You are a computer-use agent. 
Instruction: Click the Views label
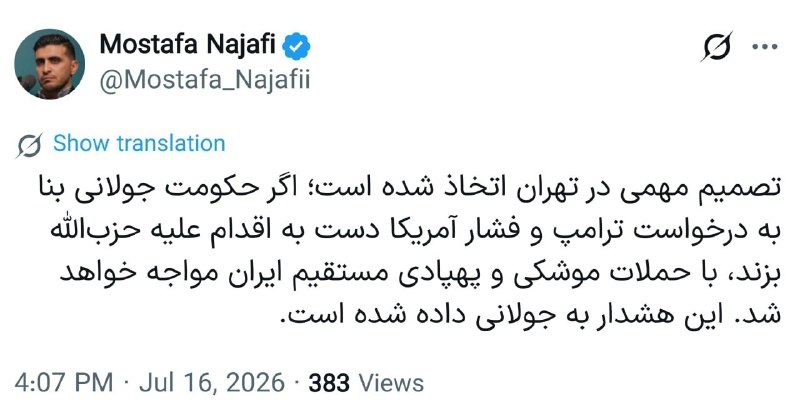pyautogui.click(x=391, y=383)
